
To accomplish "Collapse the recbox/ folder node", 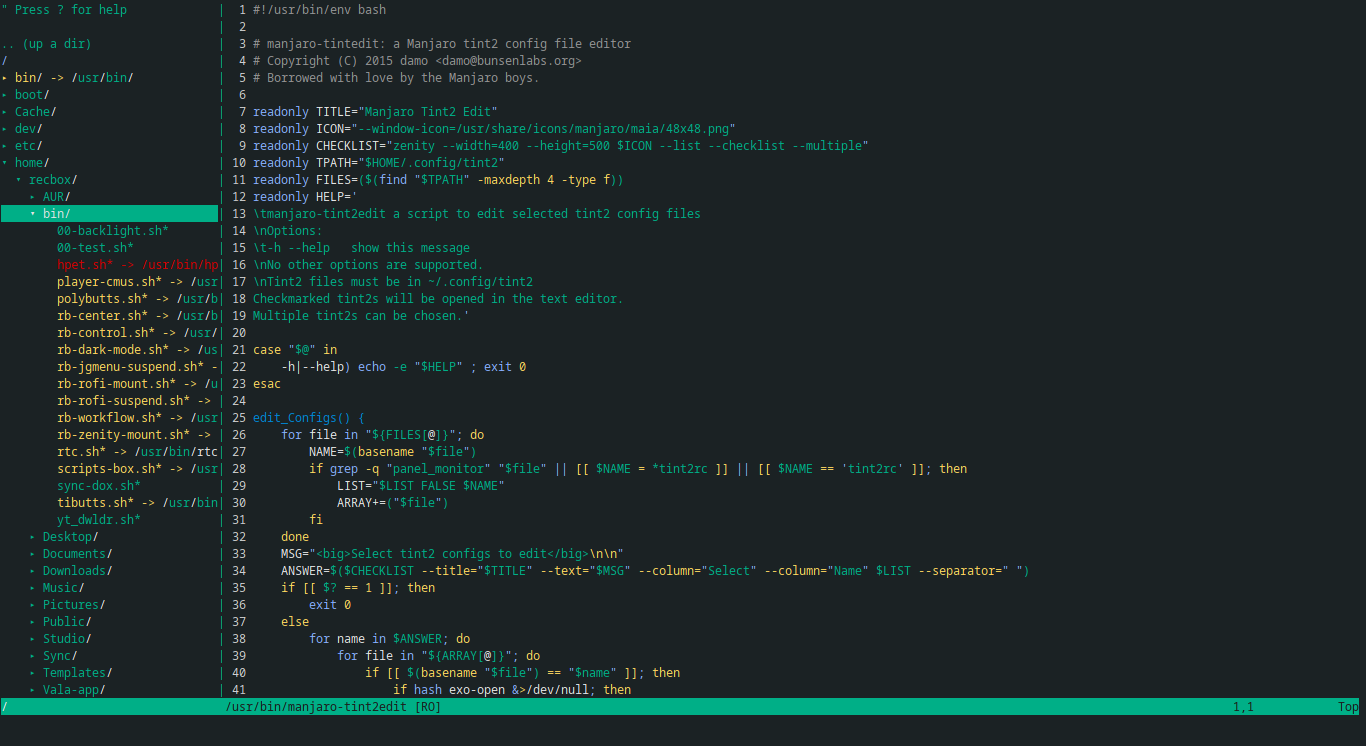I will tap(19, 180).
